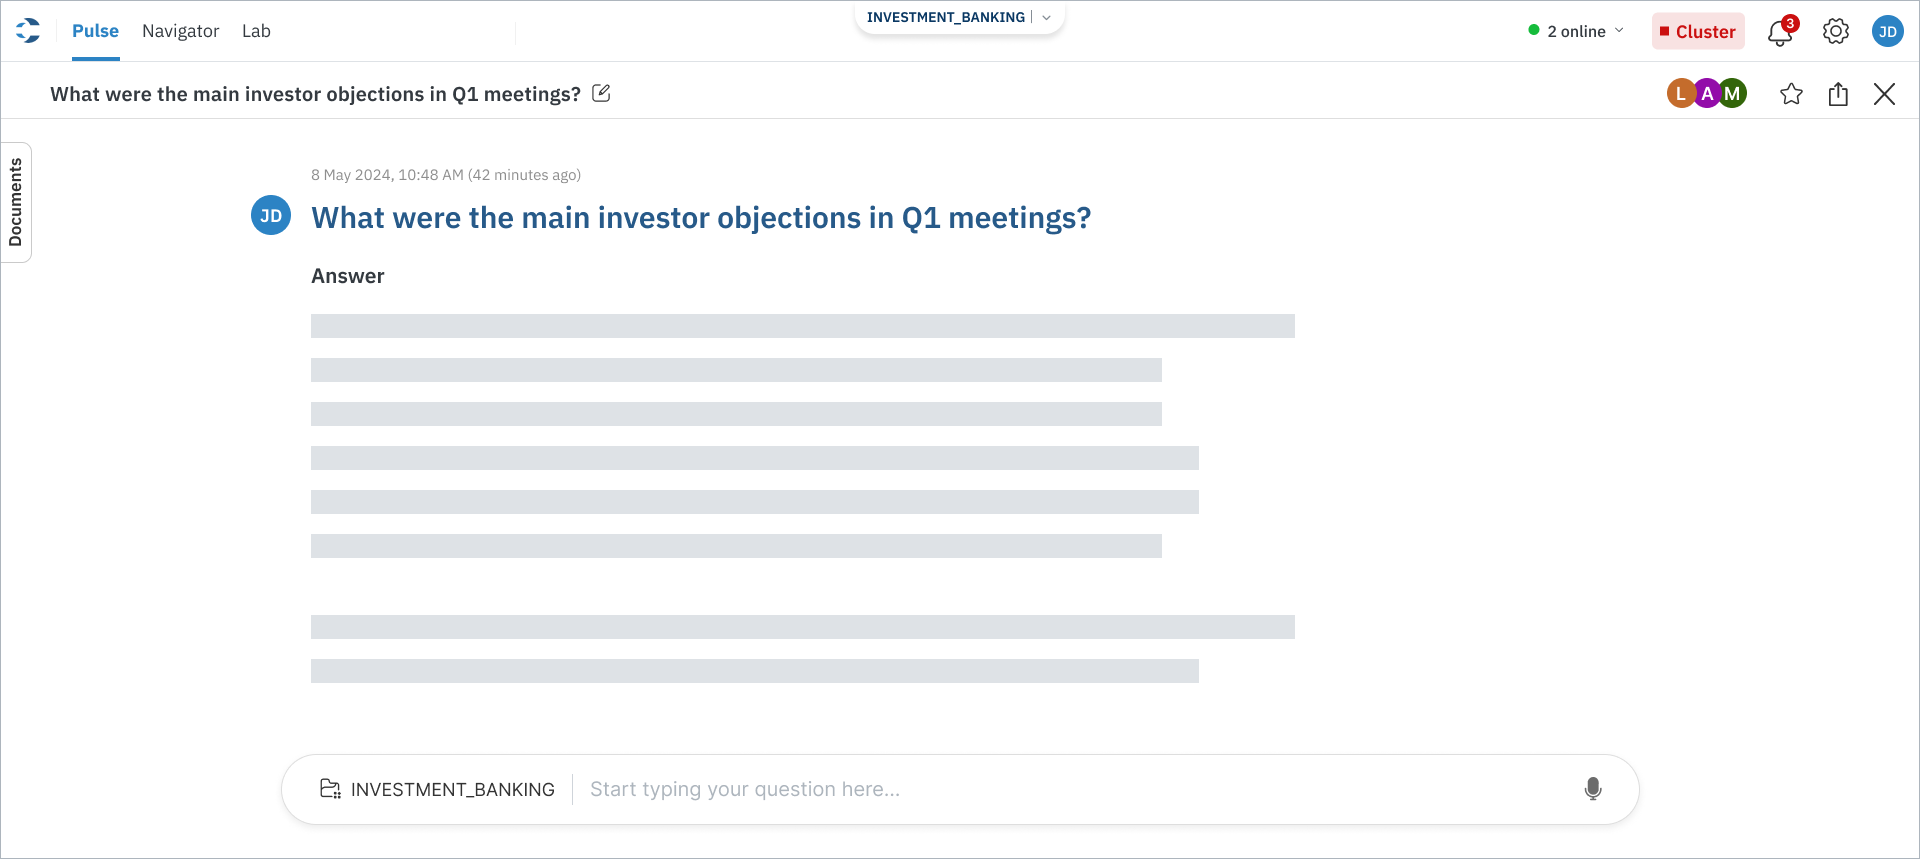The image size is (1920, 859).
Task: Open the notifications bell
Action: [x=1779, y=33]
